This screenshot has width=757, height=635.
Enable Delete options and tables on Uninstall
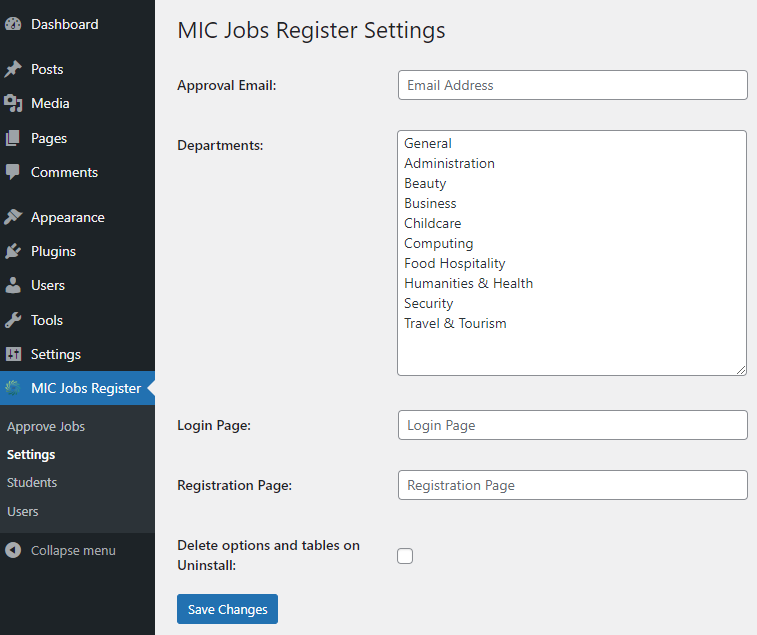click(405, 556)
